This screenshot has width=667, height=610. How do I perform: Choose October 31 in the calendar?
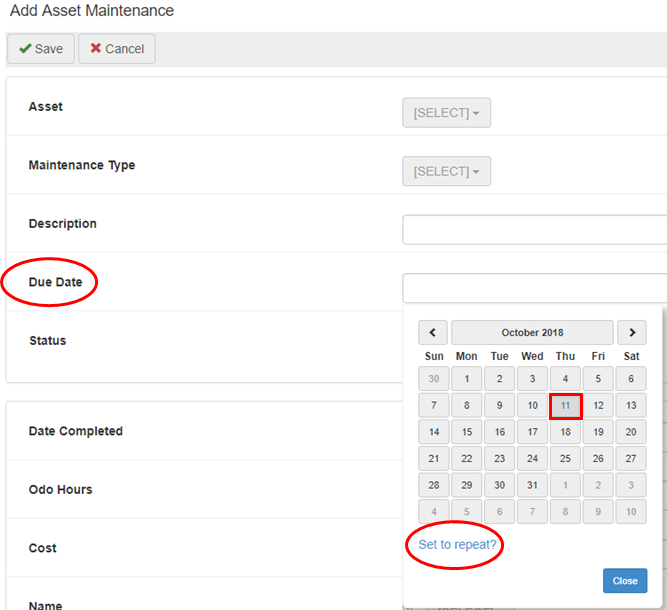tap(532, 485)
